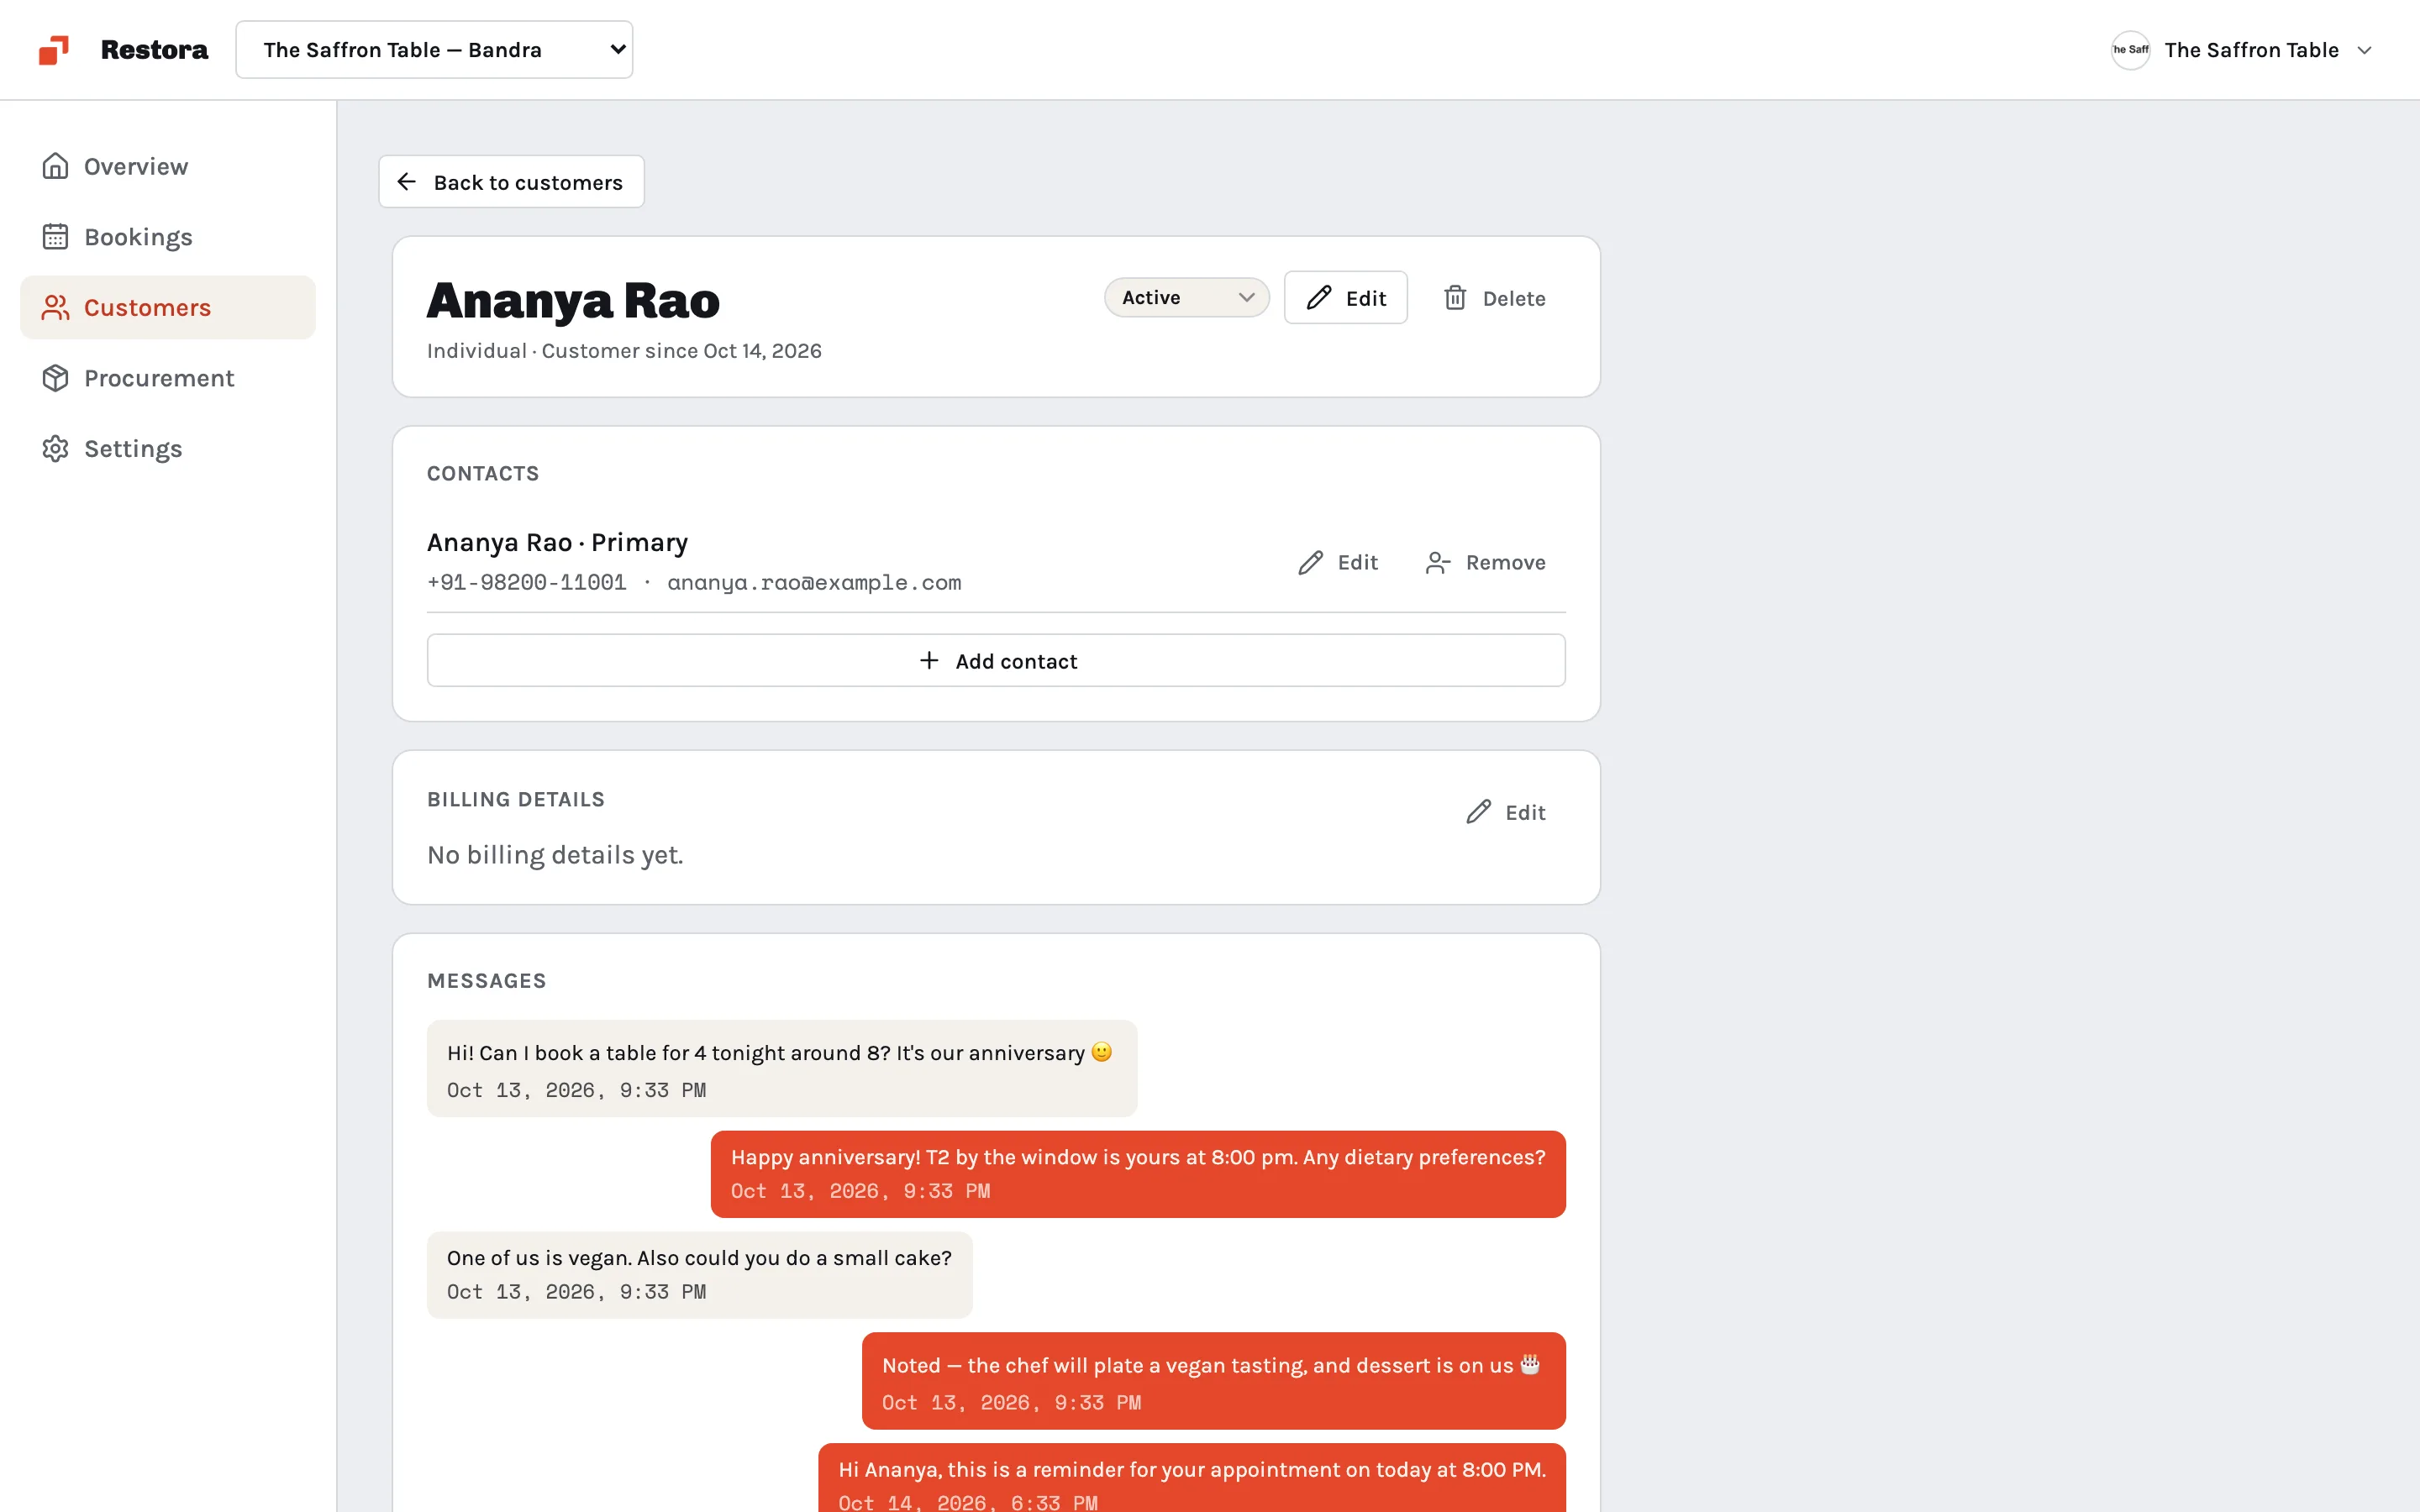The height and width of the screenshot is (1512, 2420).
Task: Open Bookings in sidebar
Action: [x=168, y=237]
